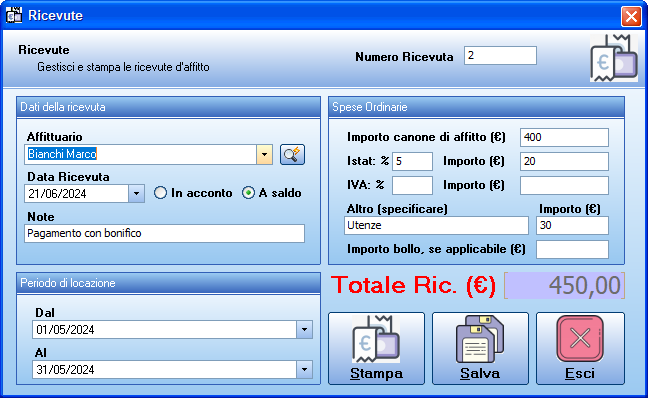Click the Salva floppy disk button
Viewport: 648px width, 398px height.
click(480, 348)
